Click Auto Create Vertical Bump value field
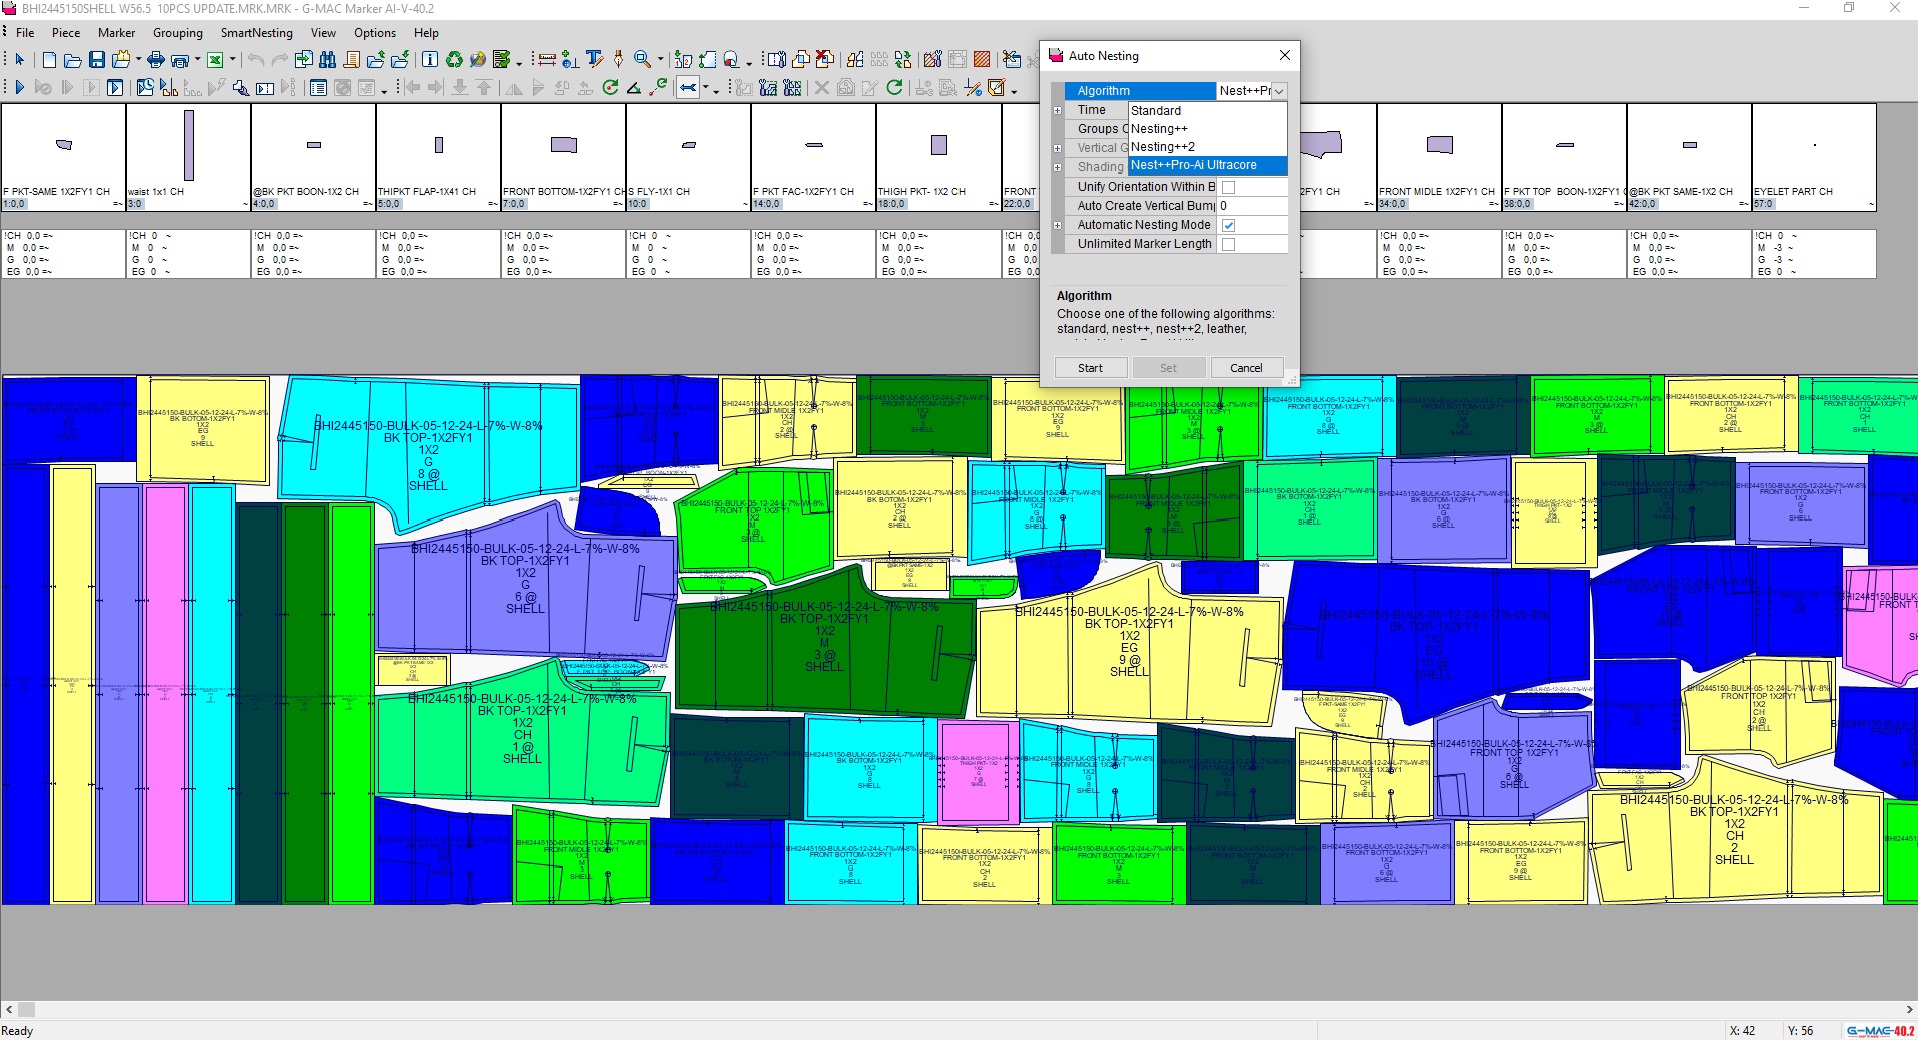Image resolution: width=1918 pixels, height=1040 pixels. 1250,206
